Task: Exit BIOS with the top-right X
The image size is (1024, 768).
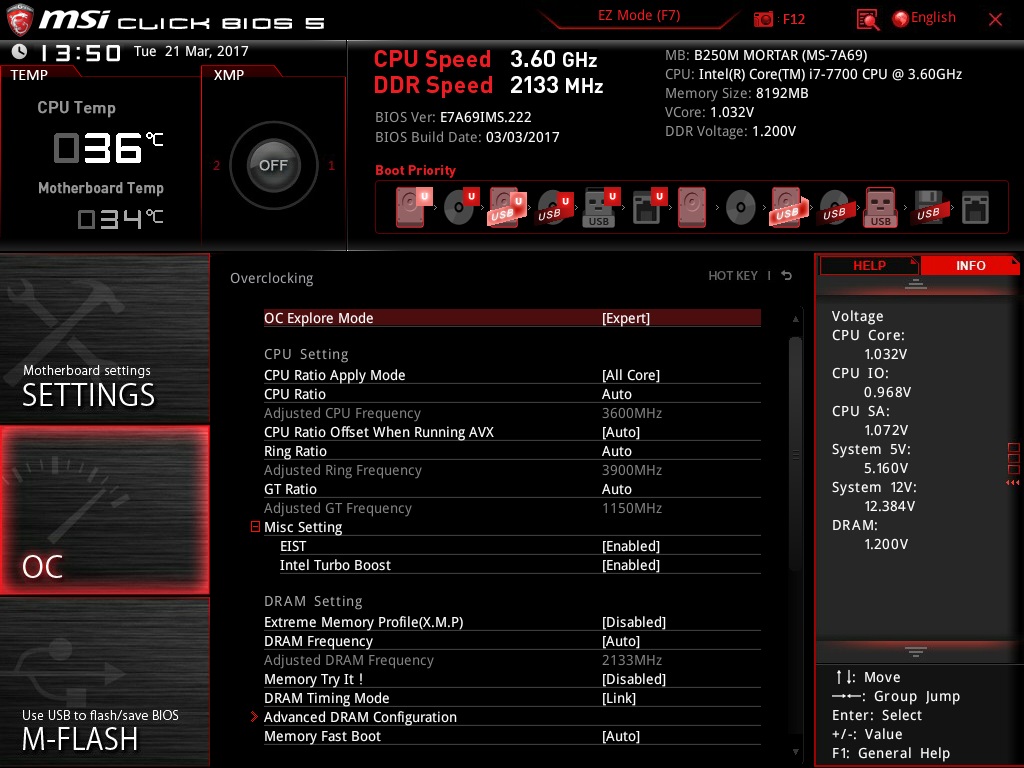Action: coord(995,20)
